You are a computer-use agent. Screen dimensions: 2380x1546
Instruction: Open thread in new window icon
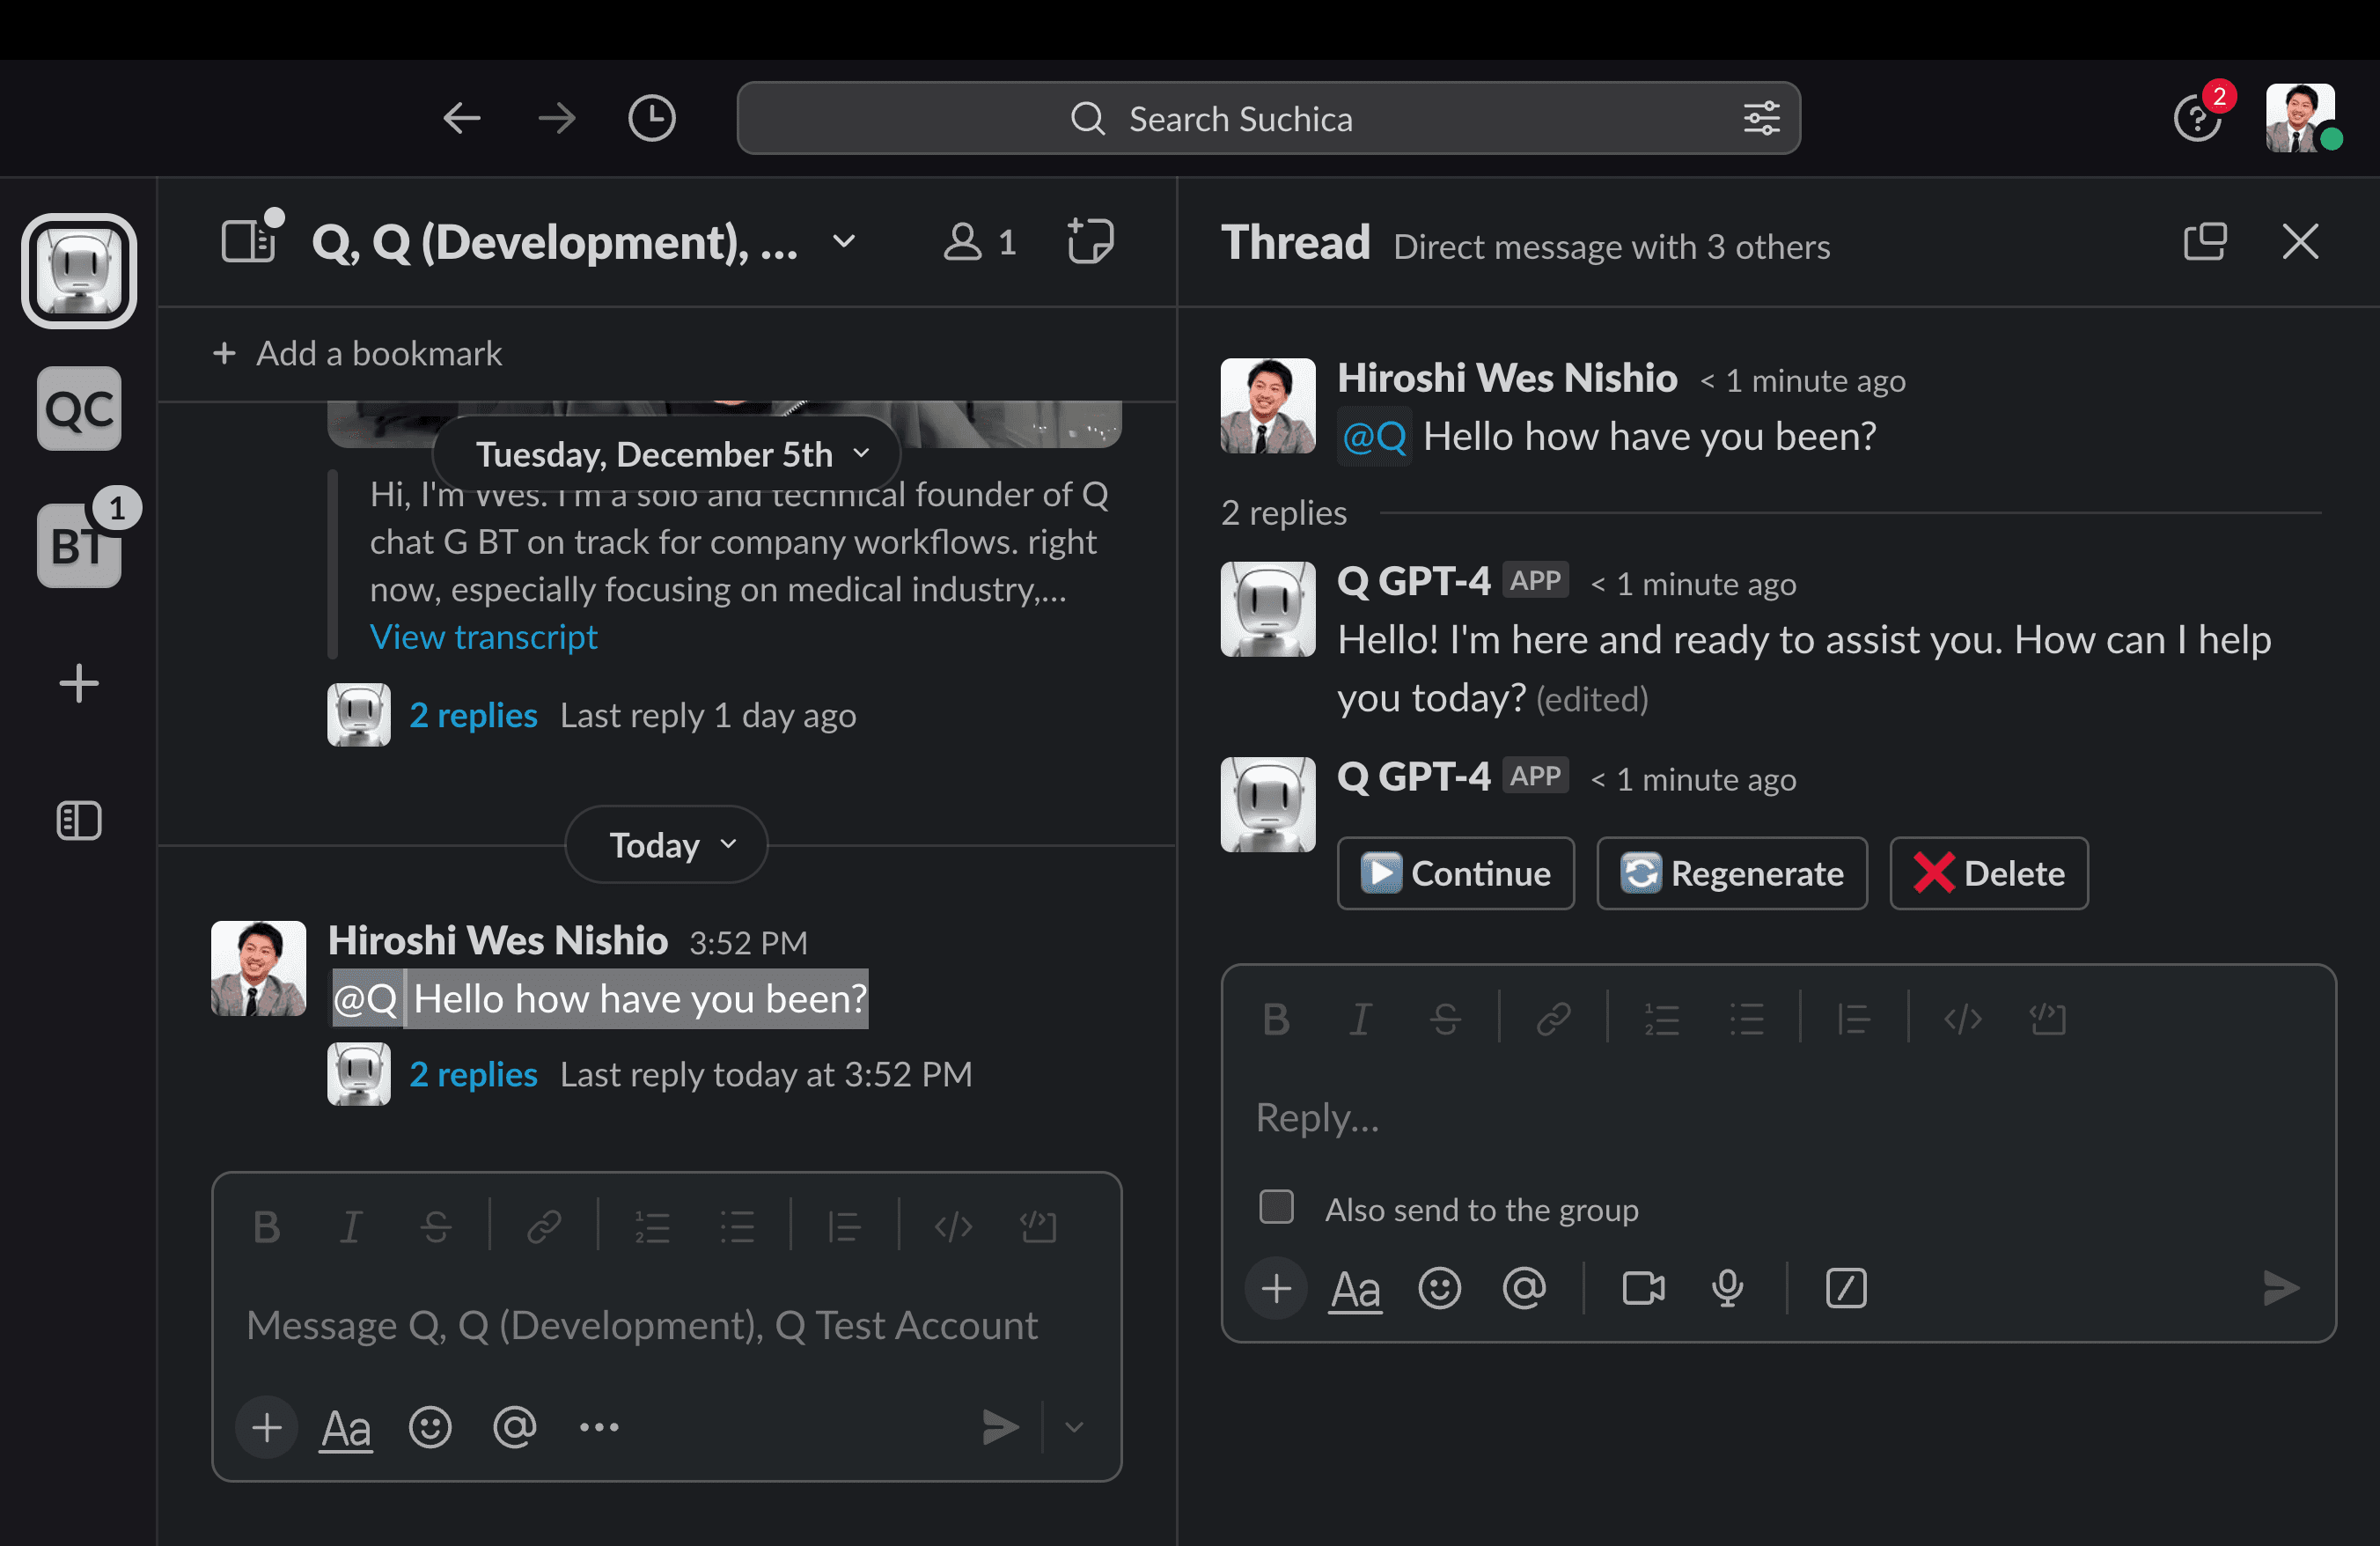2205,241
